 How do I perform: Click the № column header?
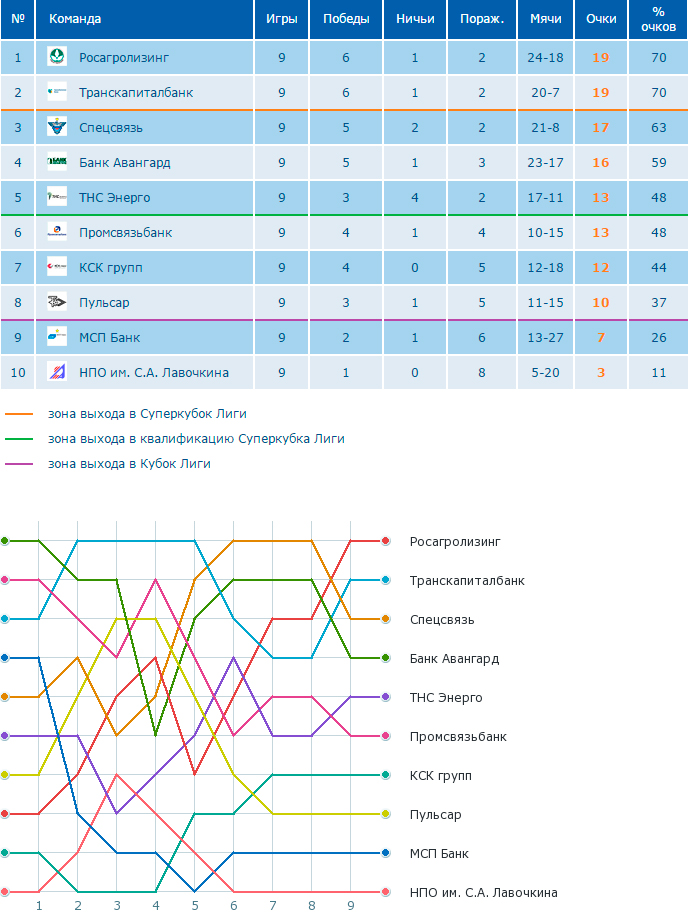click(x=18, y=19)
